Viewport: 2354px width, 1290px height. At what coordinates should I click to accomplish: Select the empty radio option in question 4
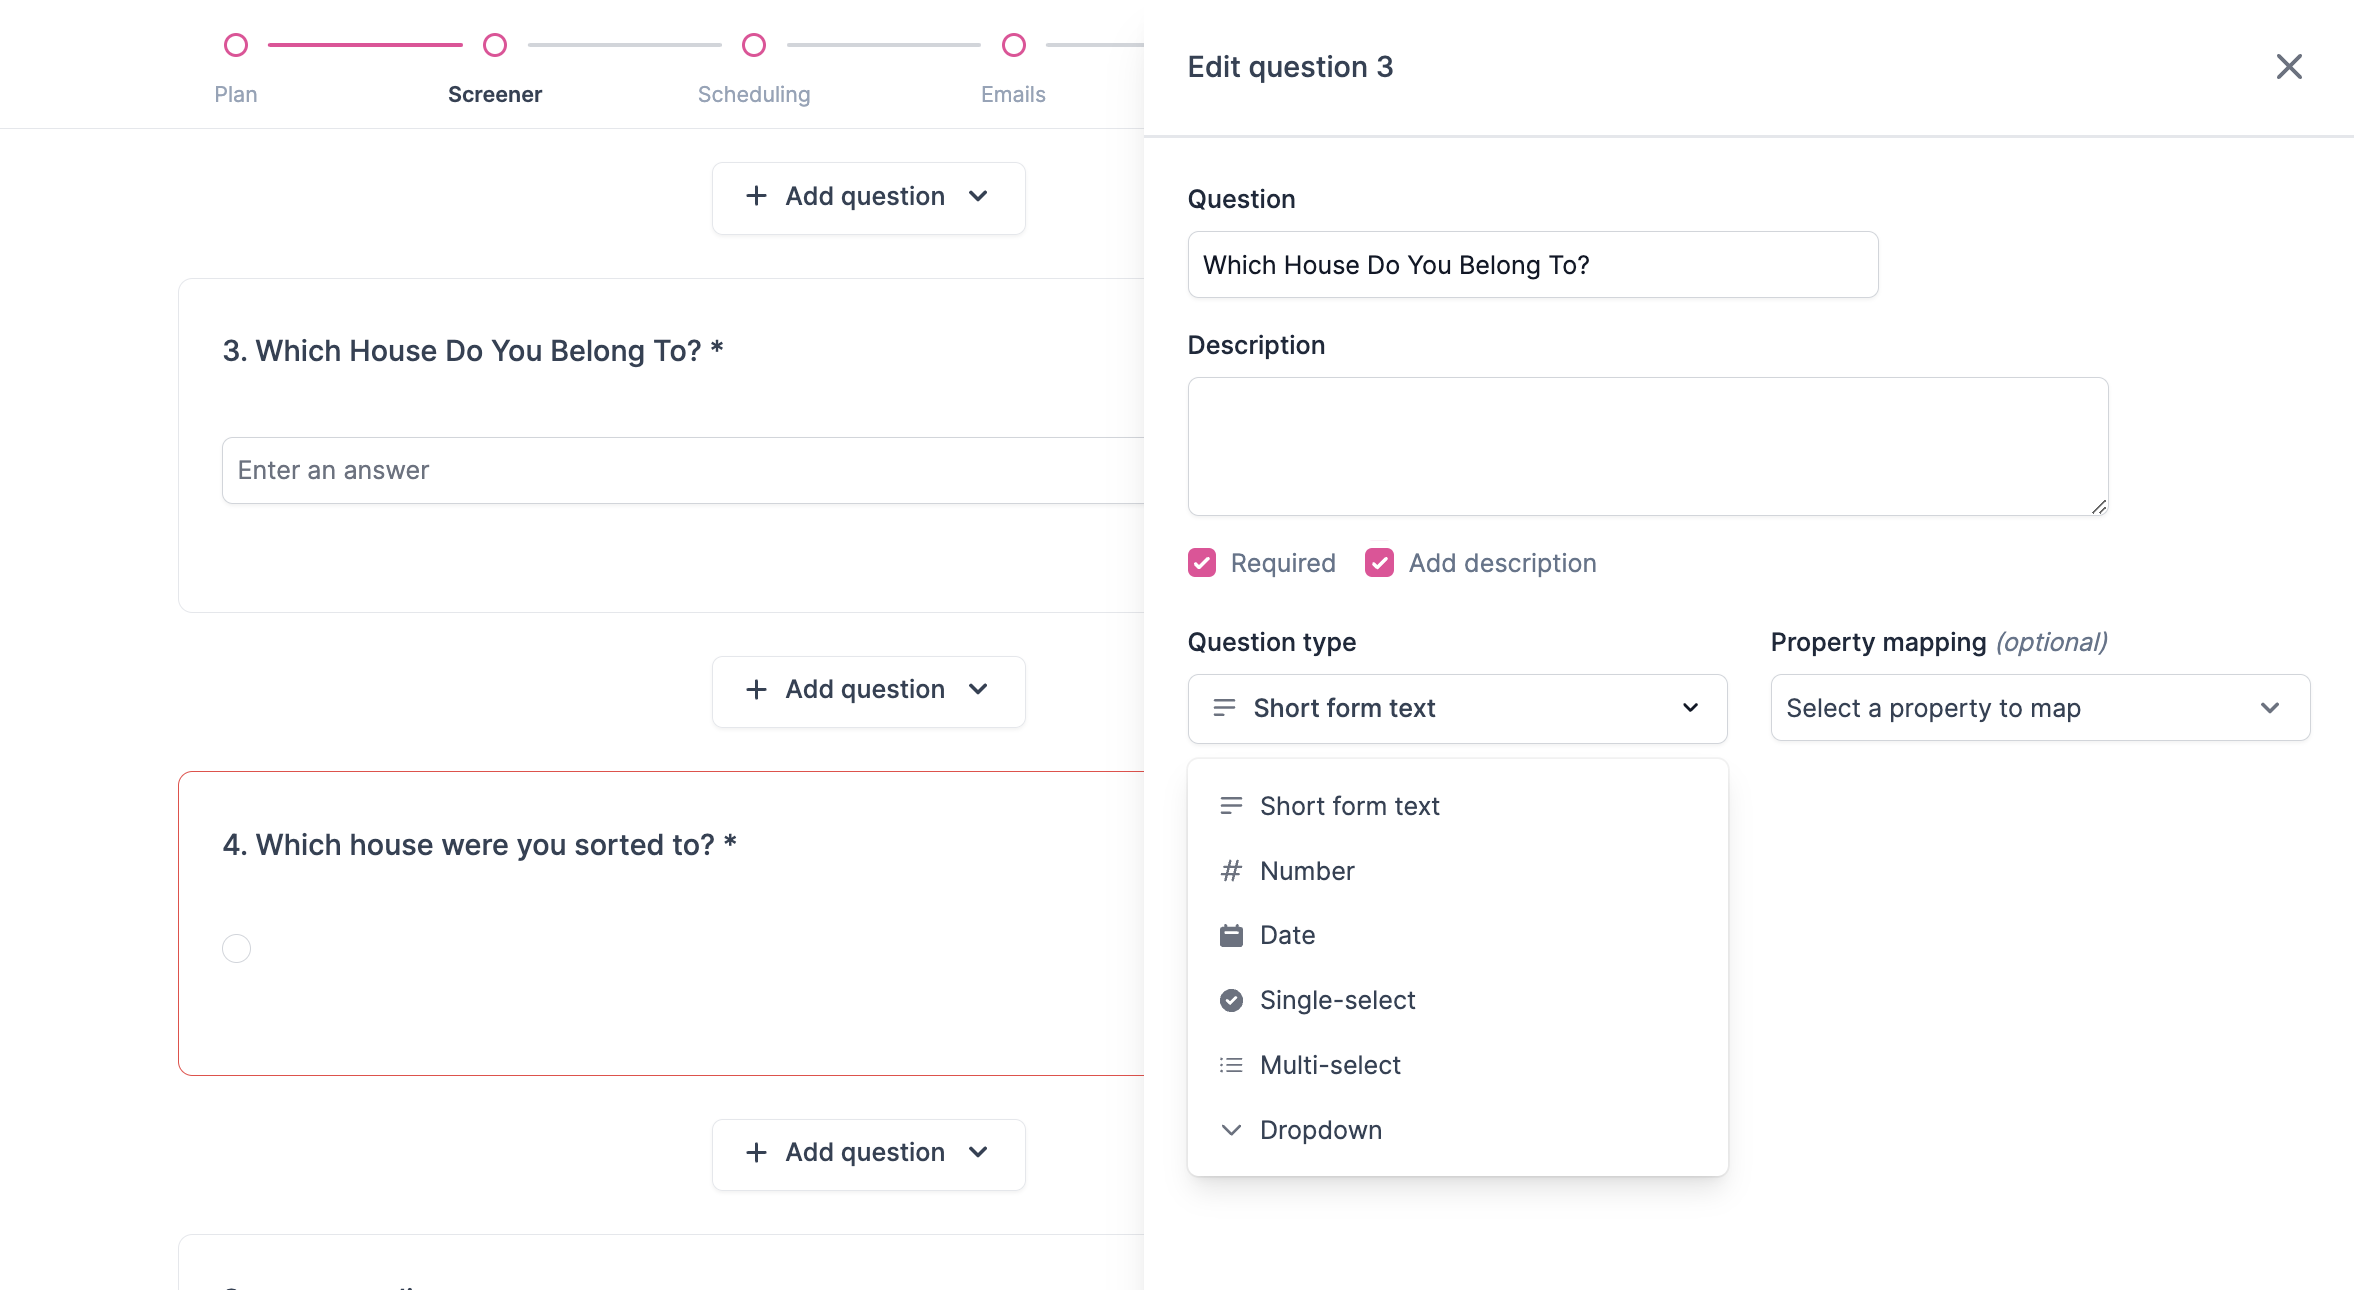coord(236,948)
